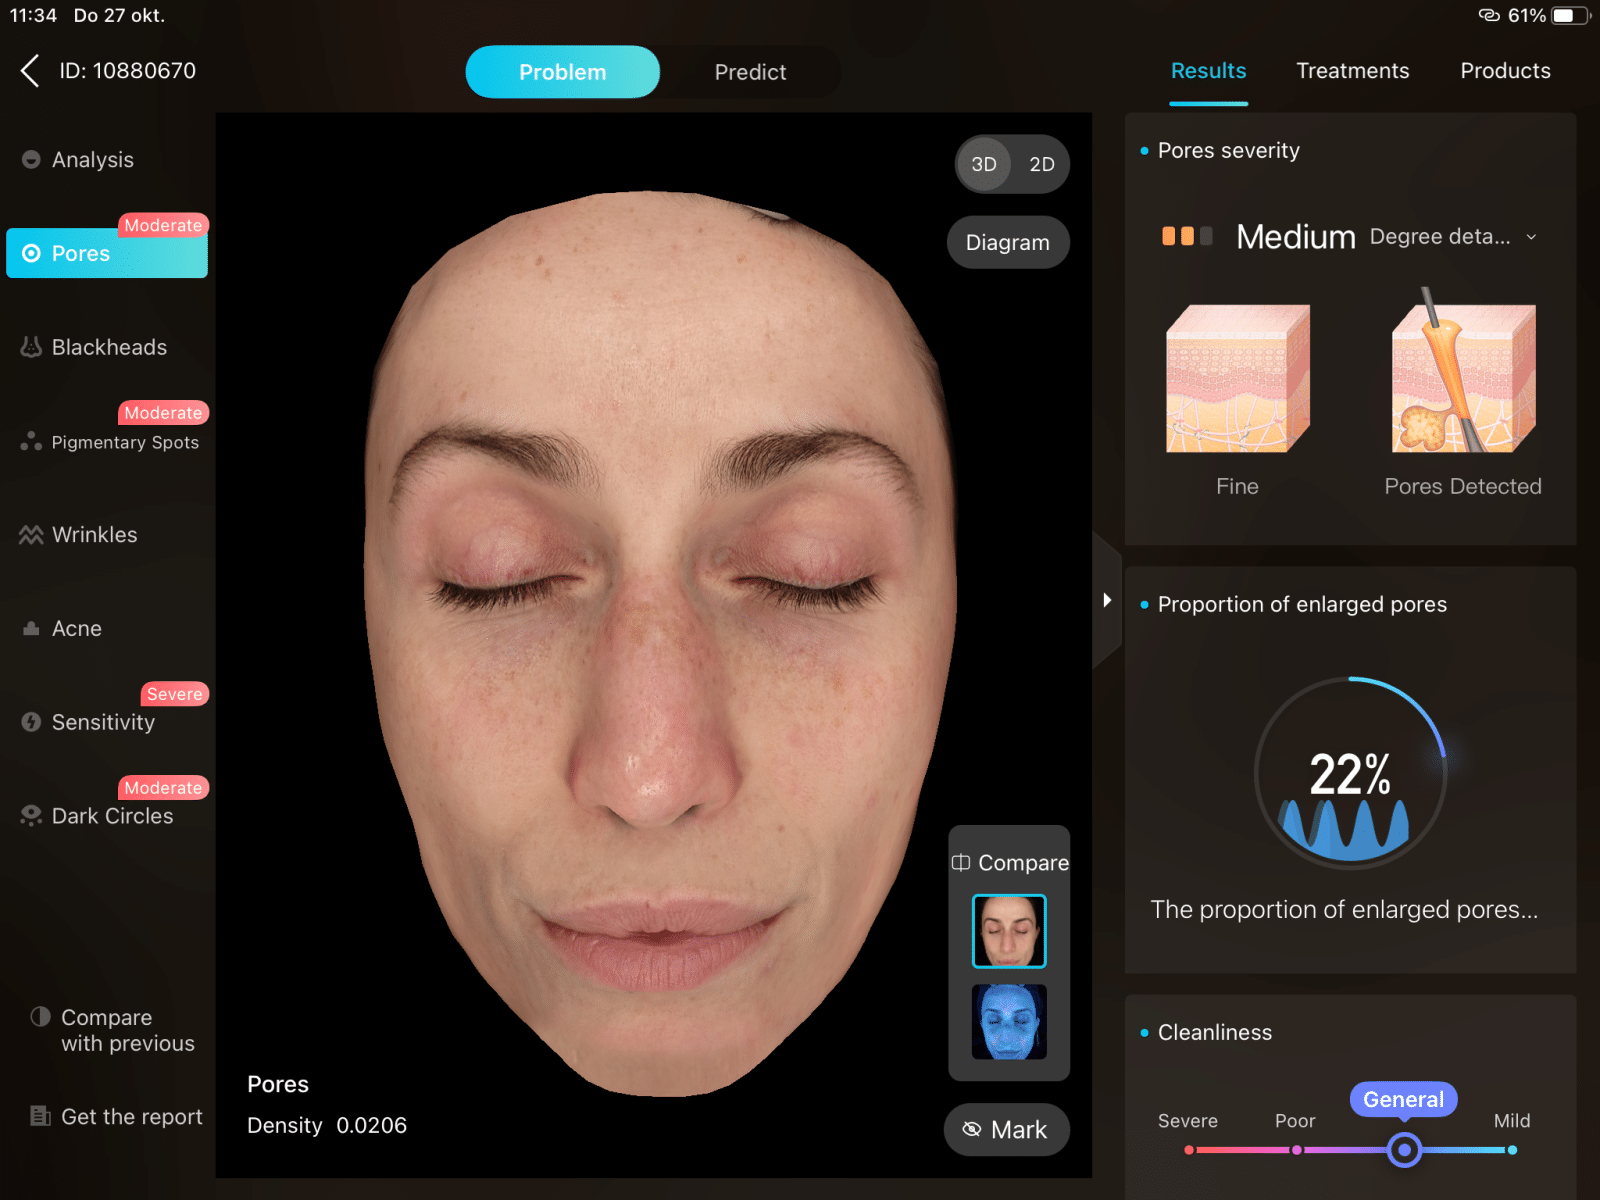Viewport: 1600px width, 1200px height.
Task: Click the Predict button
Action: [750, 72]
